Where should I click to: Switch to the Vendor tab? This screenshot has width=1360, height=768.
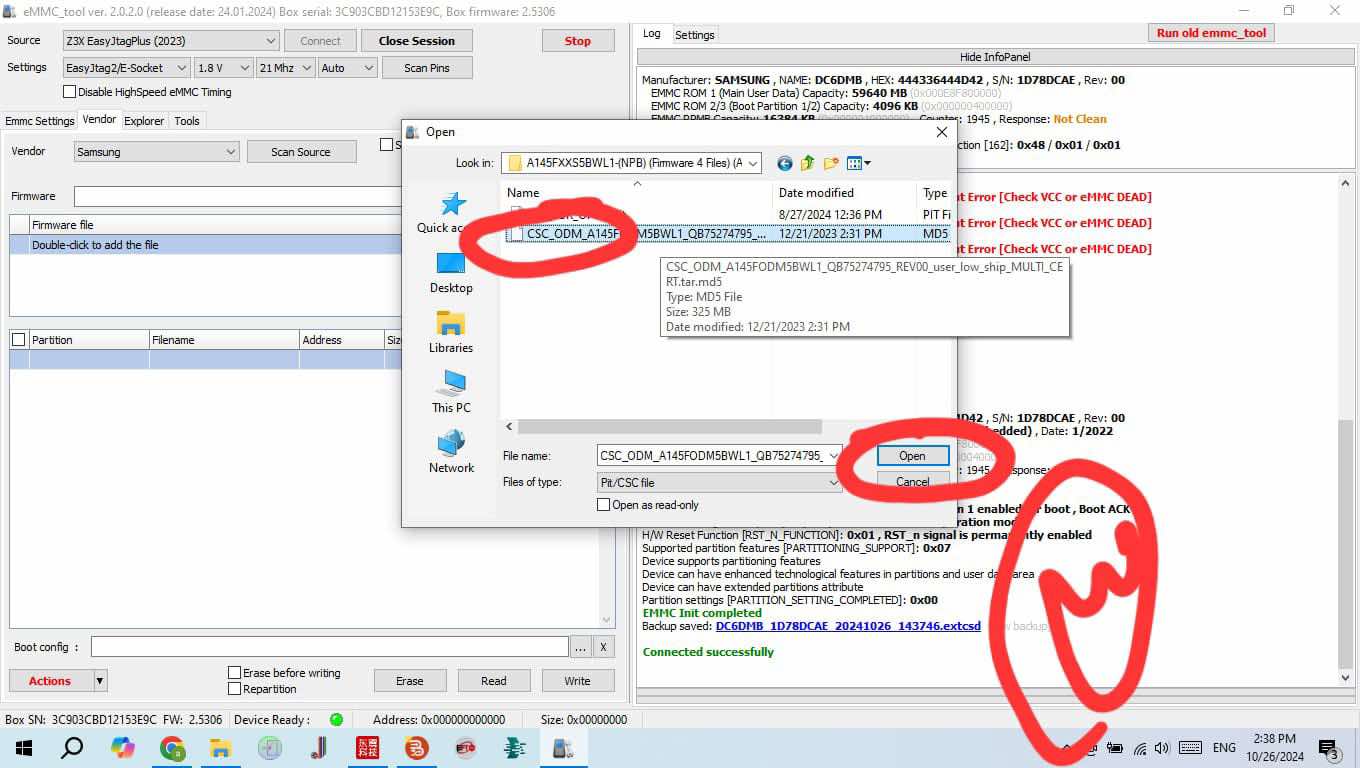[x=99, y=120]
